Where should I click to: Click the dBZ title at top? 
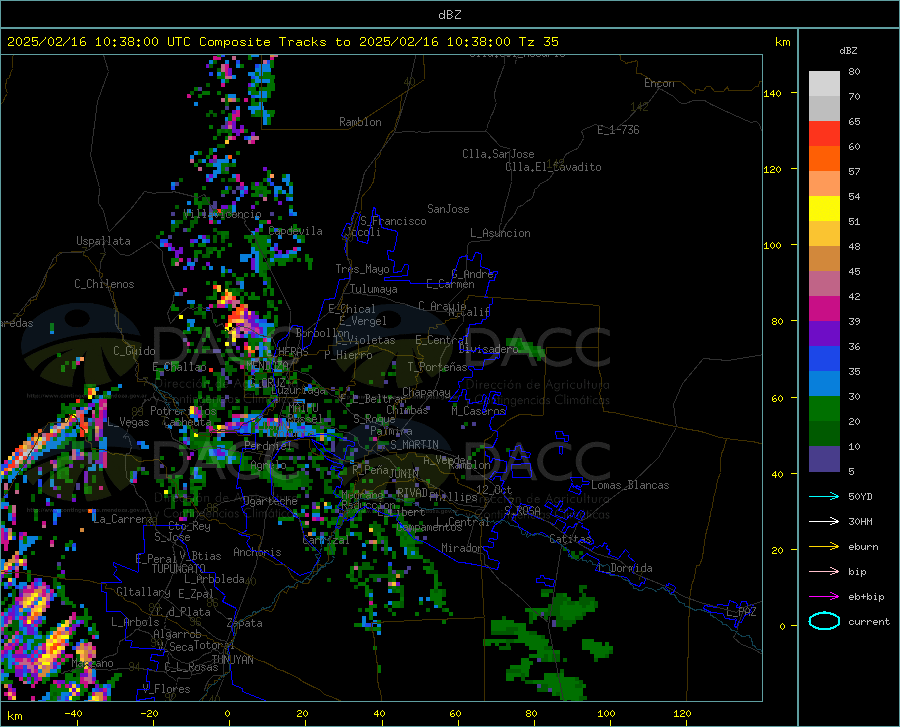coord(449,15)
